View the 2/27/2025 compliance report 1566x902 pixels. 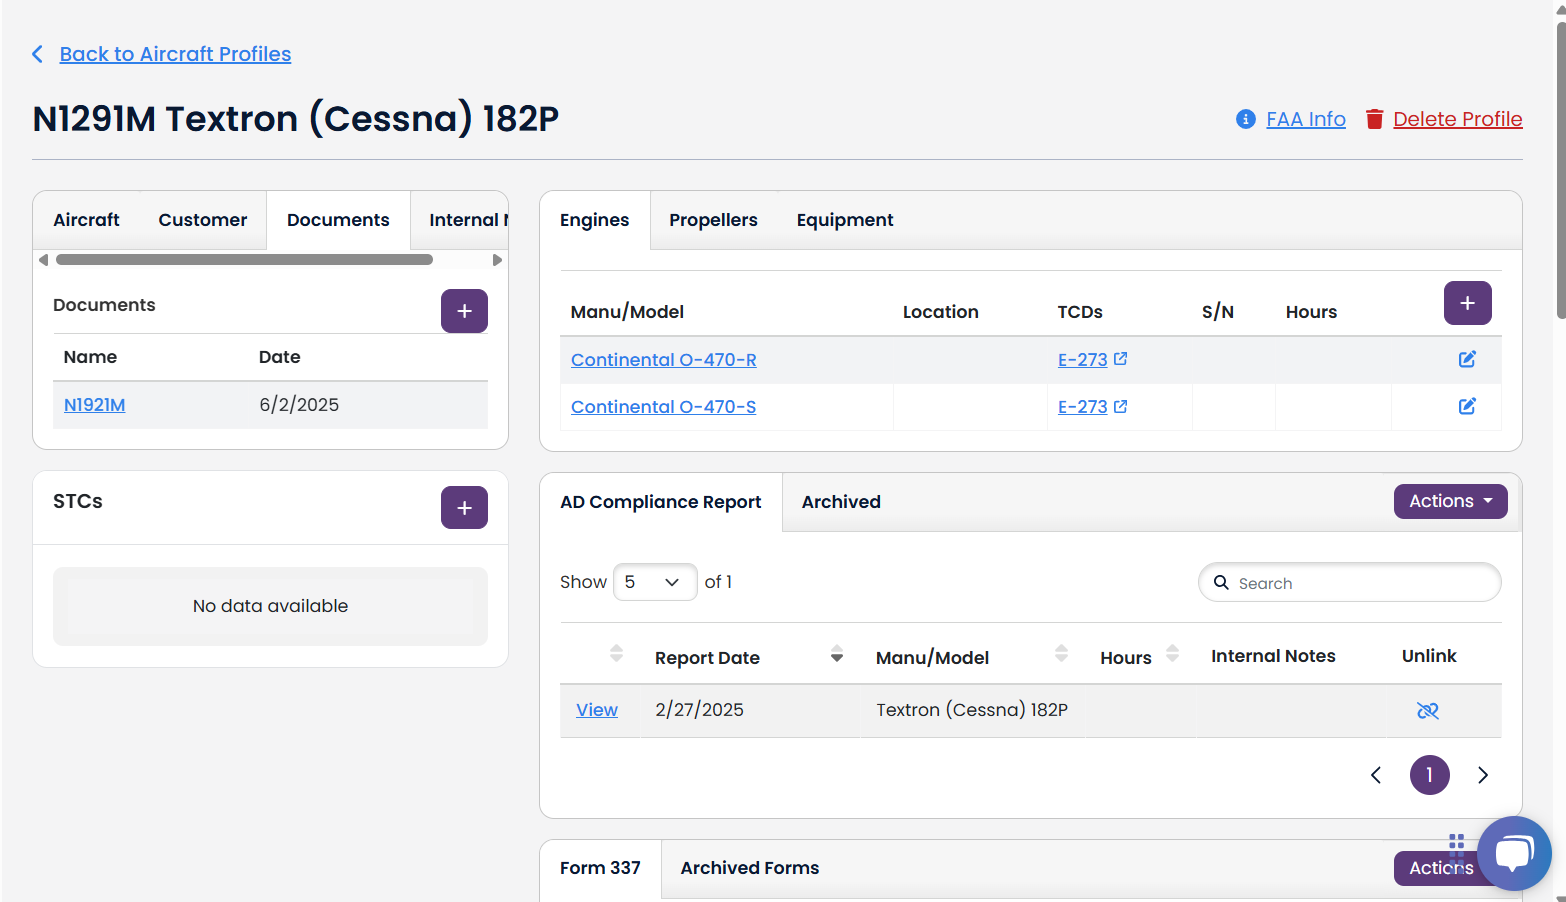[x=597, y=710]
